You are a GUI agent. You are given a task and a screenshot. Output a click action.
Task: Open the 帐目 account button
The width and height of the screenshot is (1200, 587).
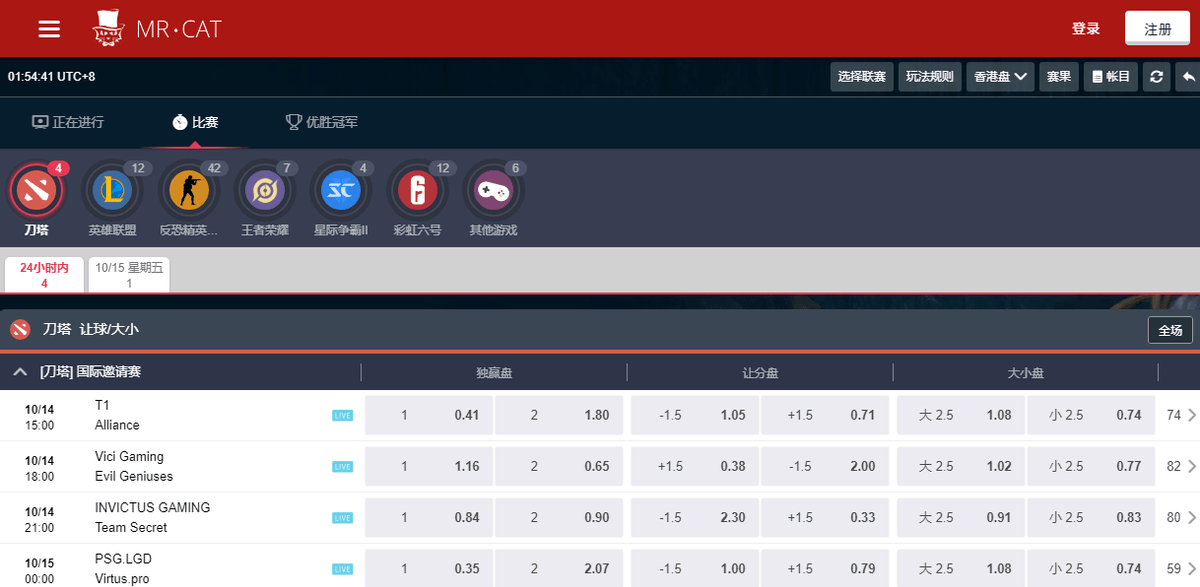coord(1111,77)
